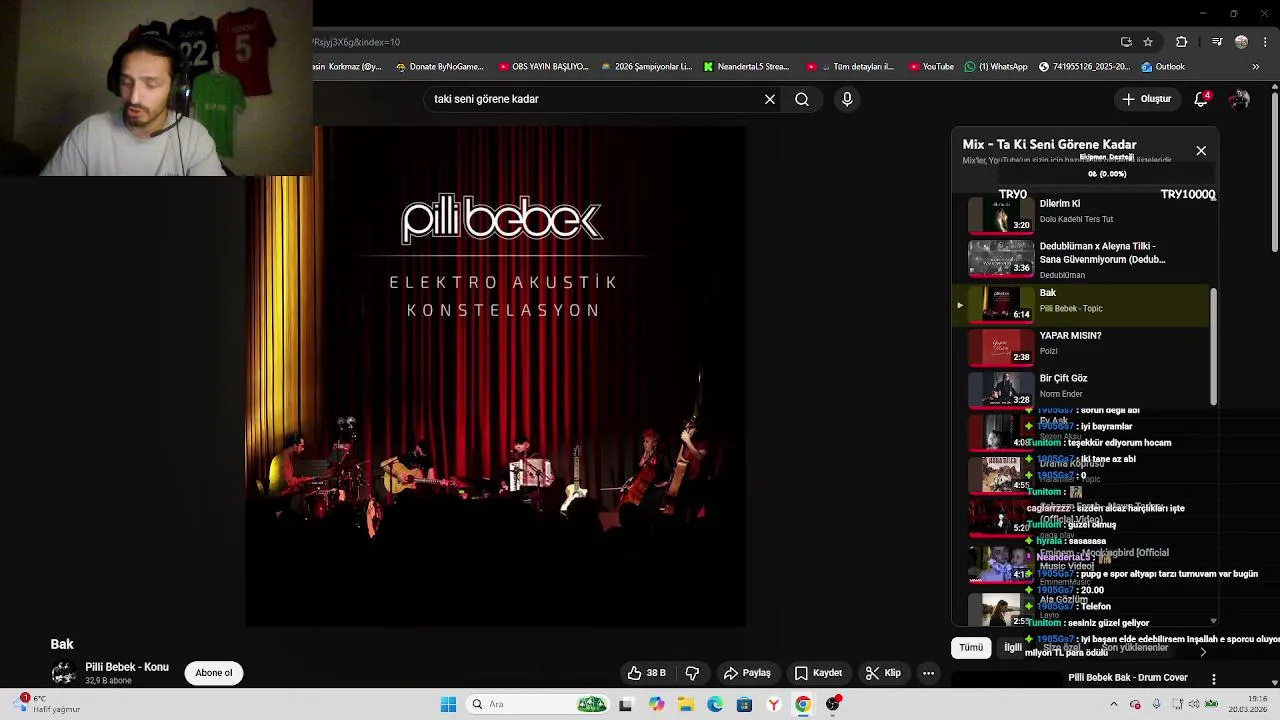
Task: Open the Oluştur create button
Action: click(1146, 99)
